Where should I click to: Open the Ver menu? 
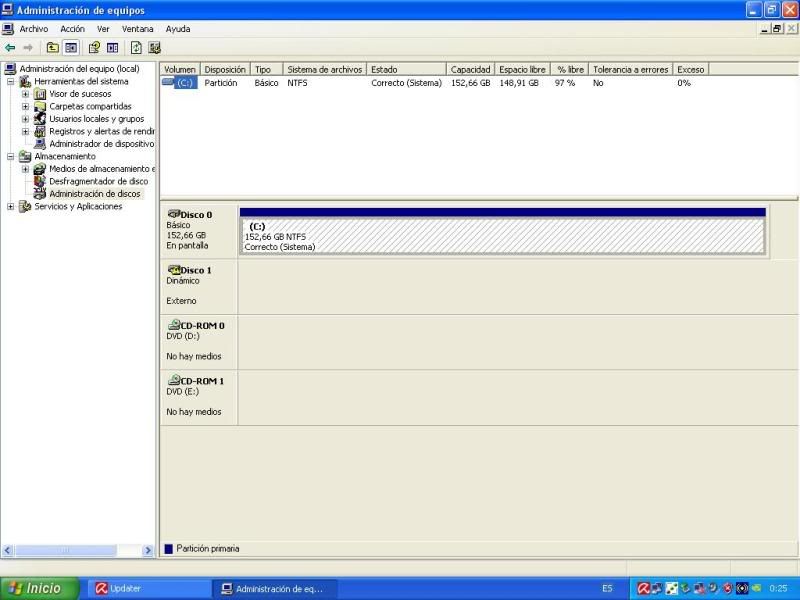point(103,29)
